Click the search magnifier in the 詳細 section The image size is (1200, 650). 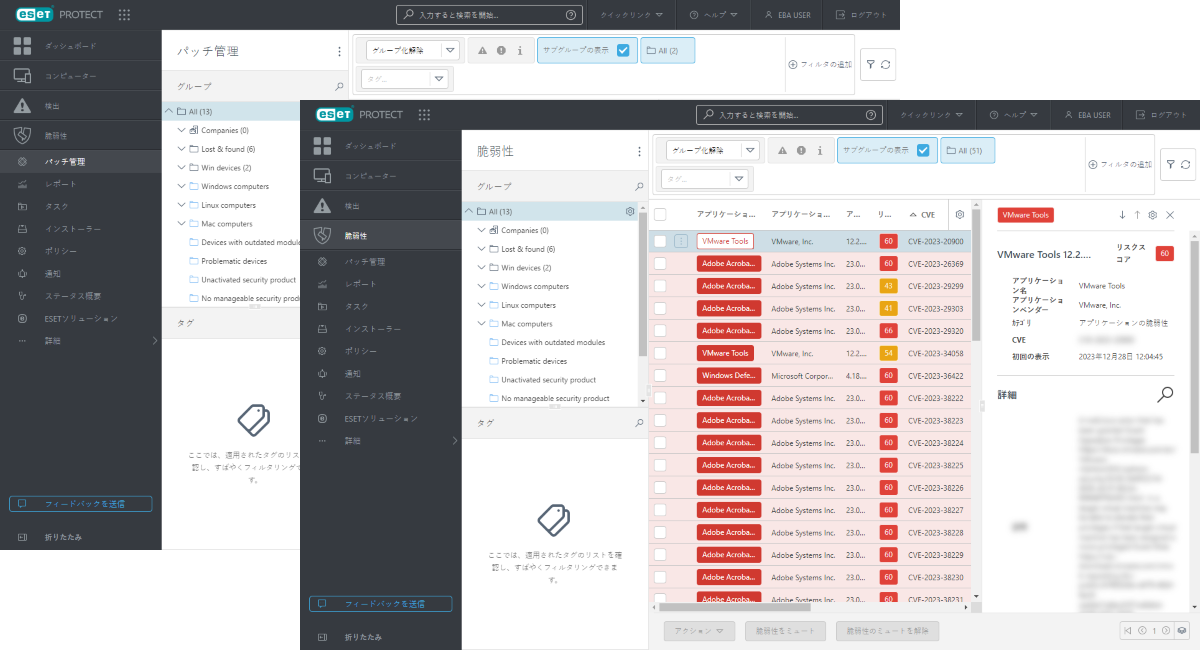click(1165, 394)
